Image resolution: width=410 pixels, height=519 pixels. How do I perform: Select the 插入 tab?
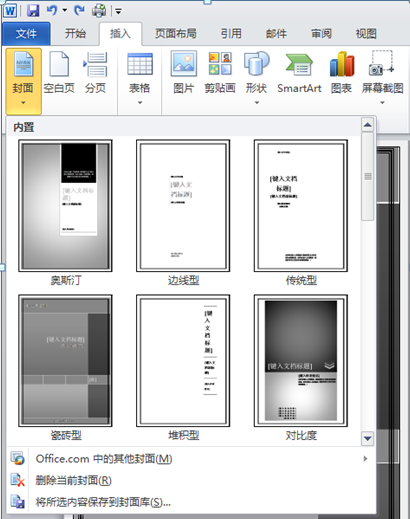[x=120, y=34]
